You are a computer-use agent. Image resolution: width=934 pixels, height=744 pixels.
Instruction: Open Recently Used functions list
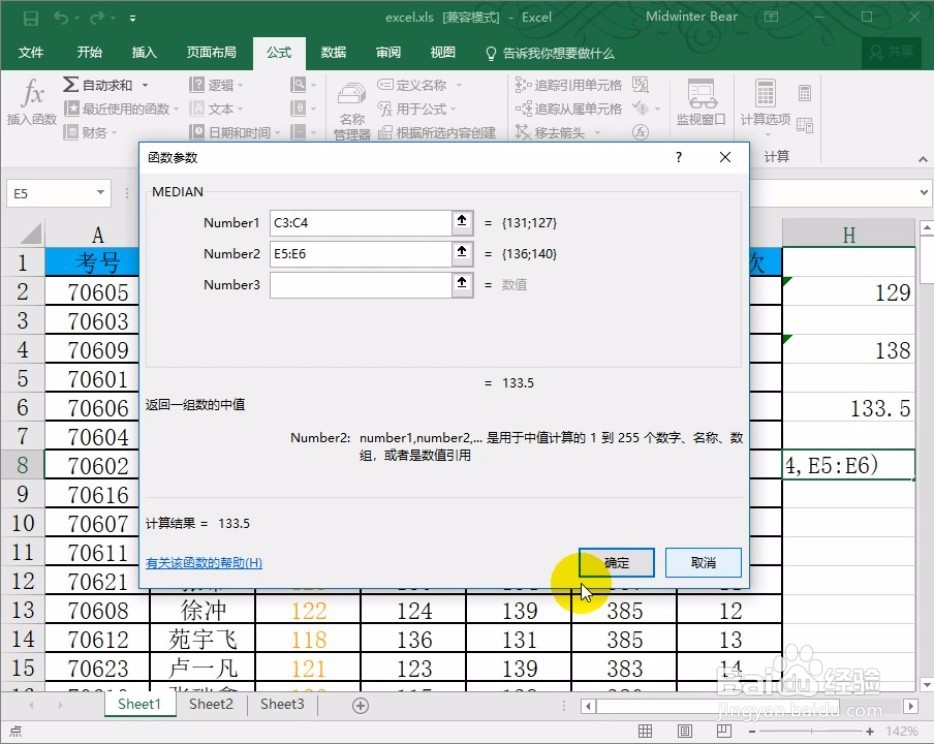pos(122,109)
